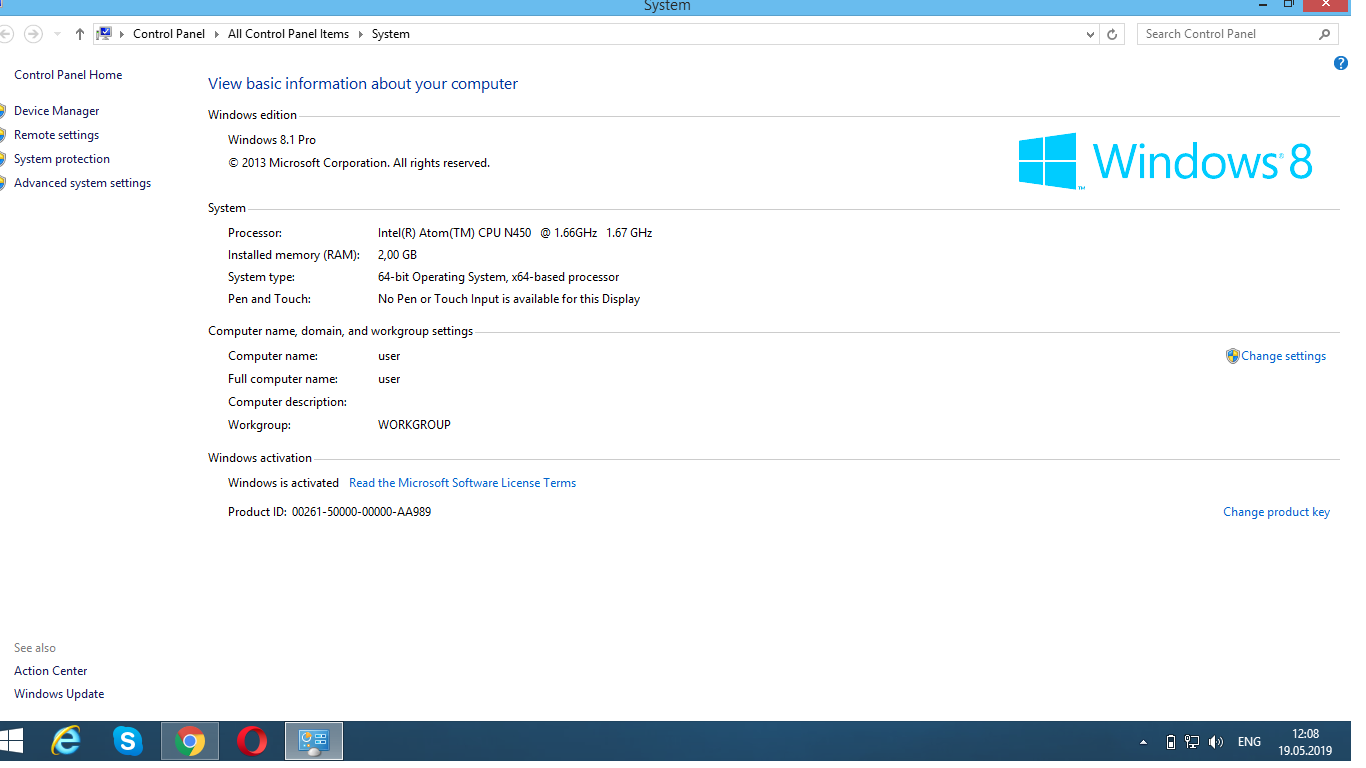Click the "Windows is activated" status text
This screenshot has height=768, width=1366.
(284, 483)
